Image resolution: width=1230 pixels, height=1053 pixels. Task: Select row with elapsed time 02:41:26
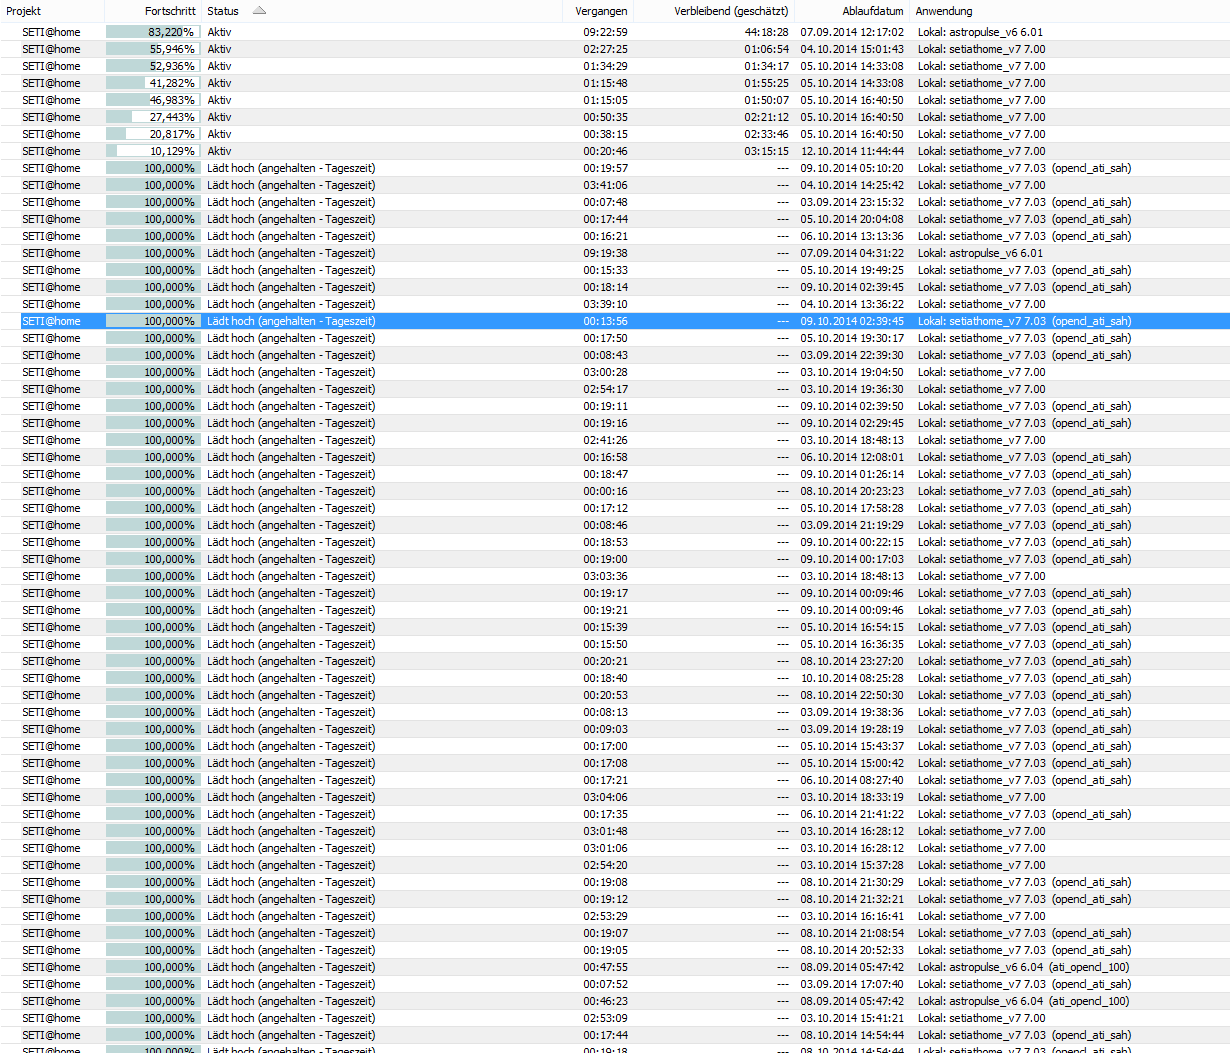[615, 440]
